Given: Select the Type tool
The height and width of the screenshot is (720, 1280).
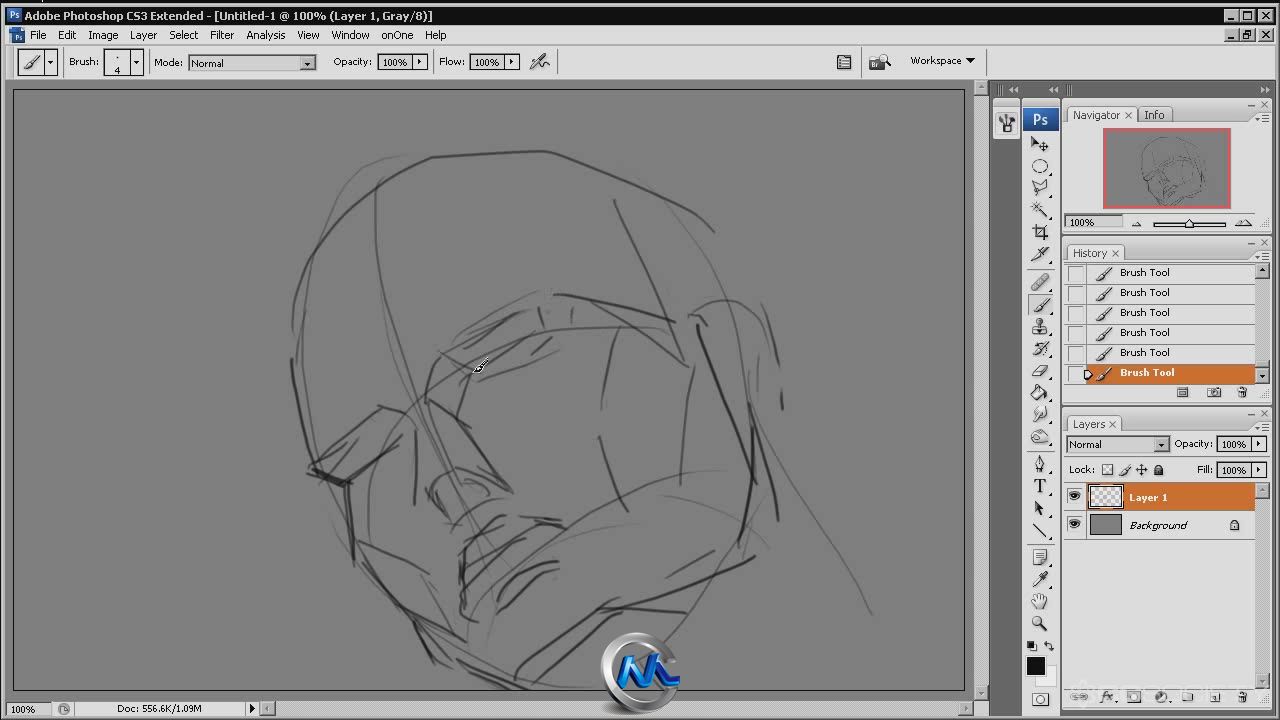Looking at the screenshot, I should click(x=1040, y=487).
